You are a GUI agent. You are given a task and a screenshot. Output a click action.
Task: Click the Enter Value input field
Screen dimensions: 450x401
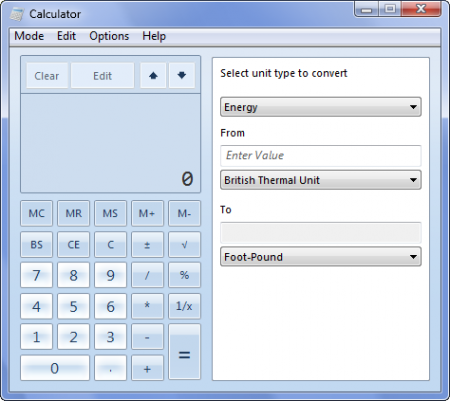321,156
